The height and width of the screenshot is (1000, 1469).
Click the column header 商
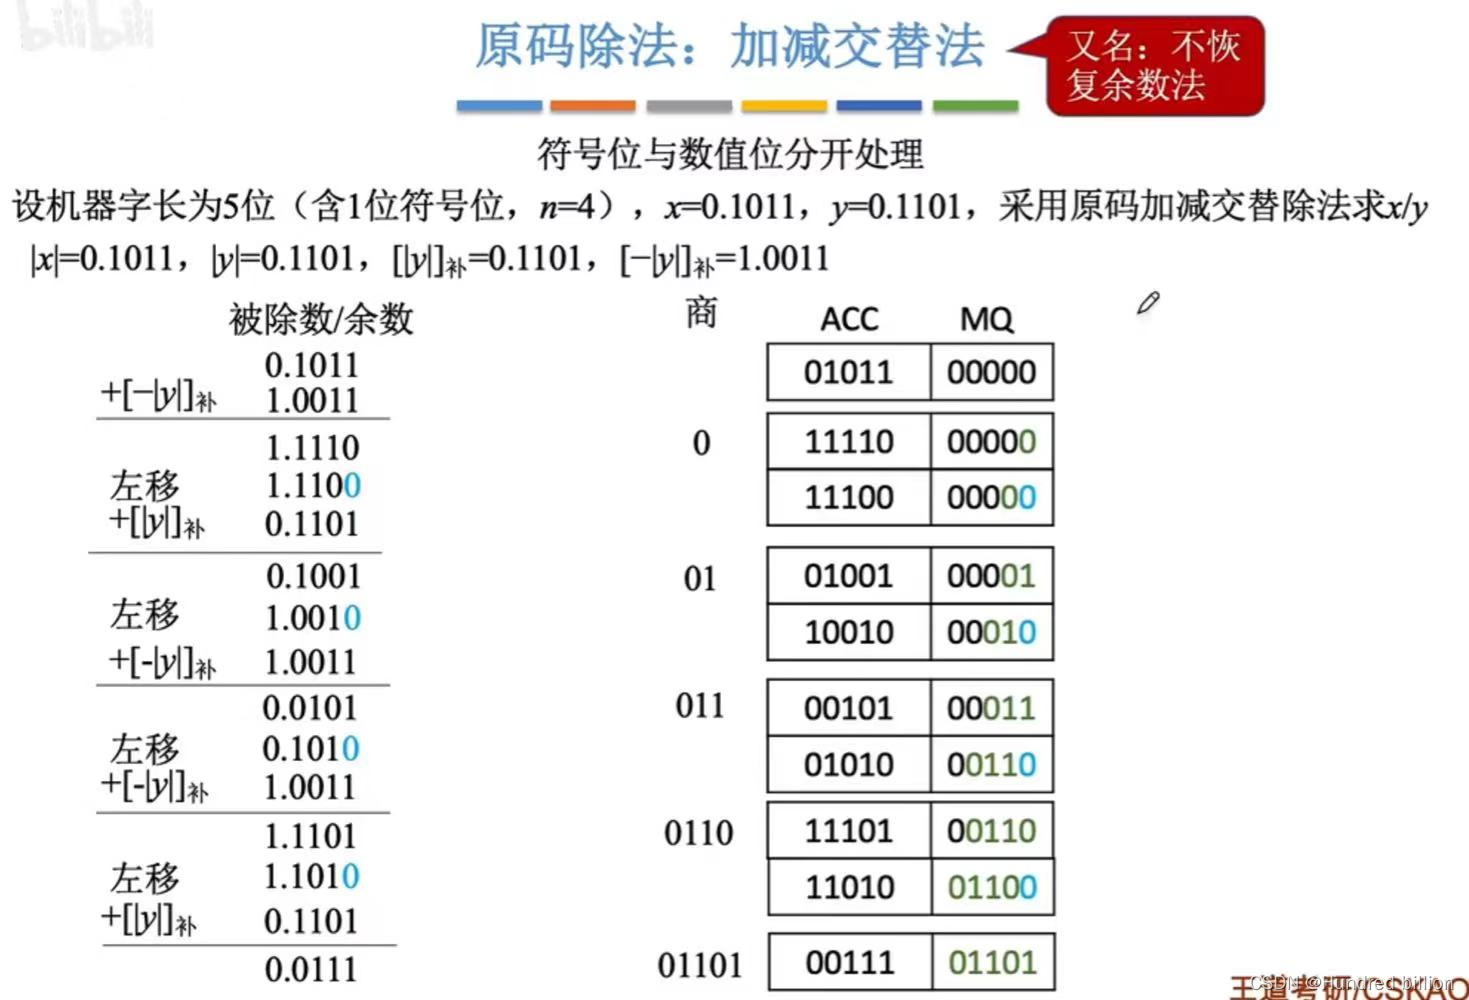(x=701, y=313)
